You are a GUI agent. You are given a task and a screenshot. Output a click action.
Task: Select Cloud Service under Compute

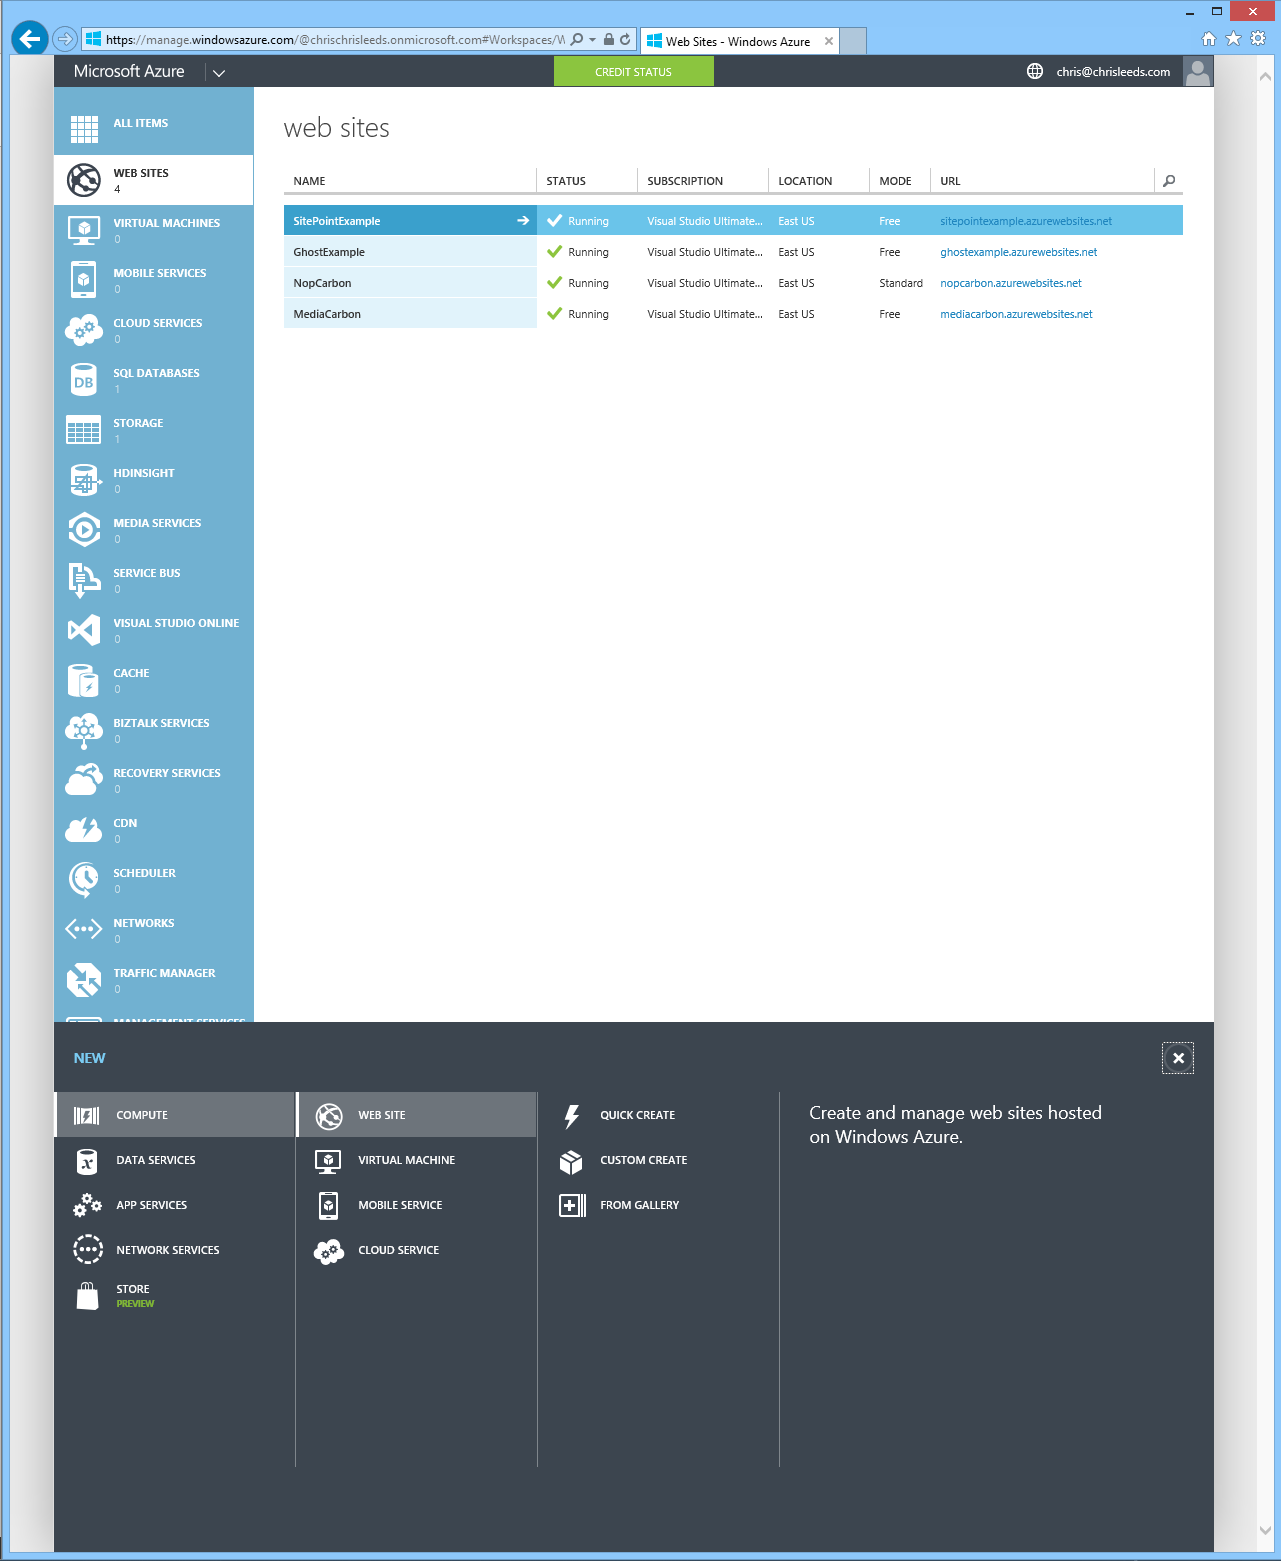pos(398,1250)
